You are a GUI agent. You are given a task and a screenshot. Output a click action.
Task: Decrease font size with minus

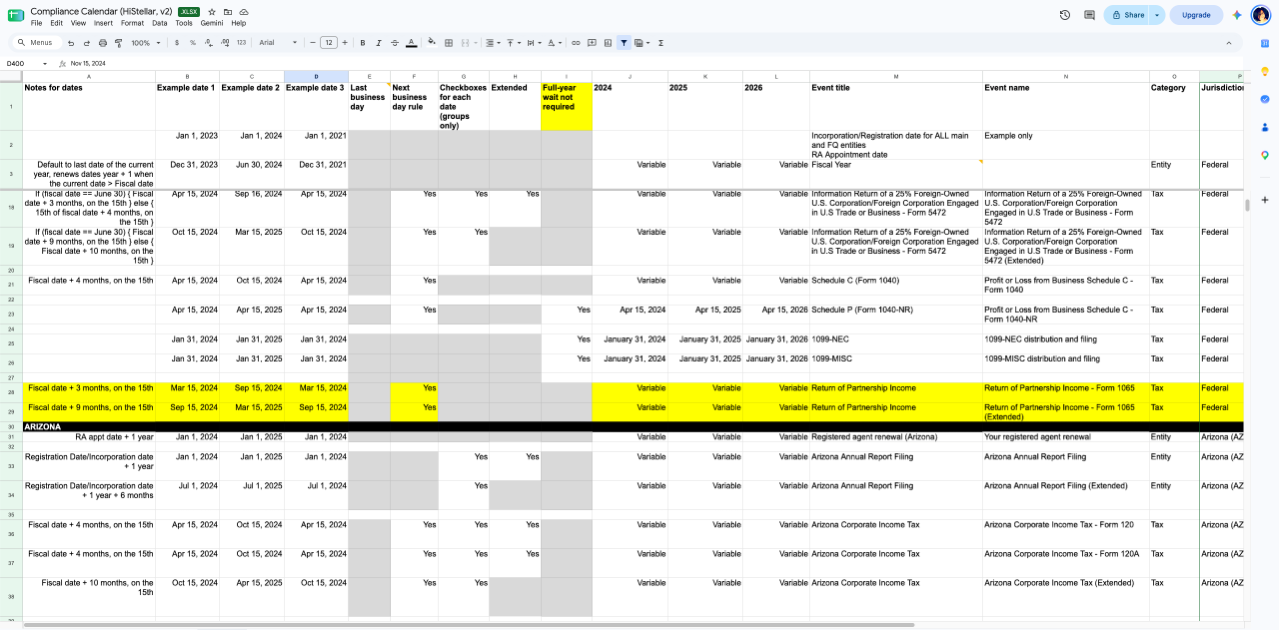[313, 43]
